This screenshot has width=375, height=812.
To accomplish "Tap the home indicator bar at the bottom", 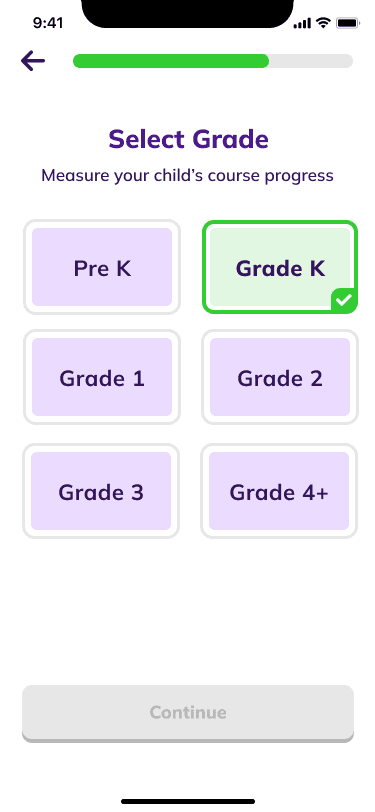I will tap(188, 801).
